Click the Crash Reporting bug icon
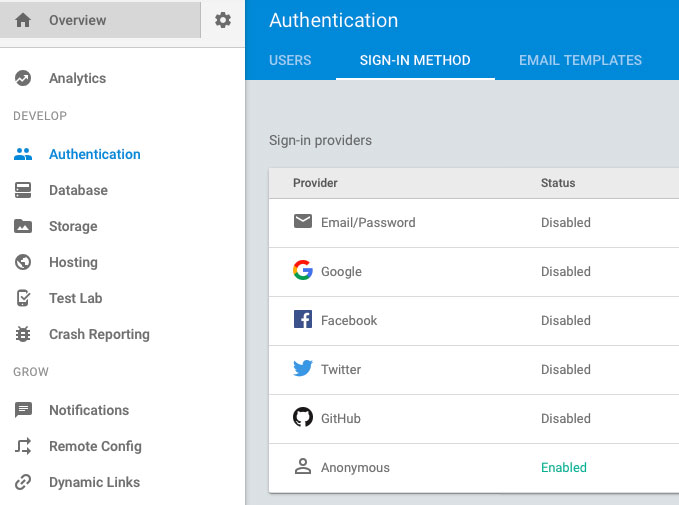This screenshot has height=505, width=679. (x=23, y=334)
